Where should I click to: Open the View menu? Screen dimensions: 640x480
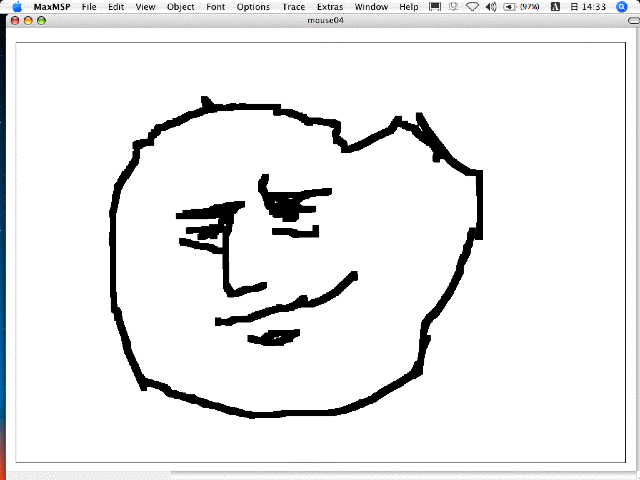click(x=145, y=7)
